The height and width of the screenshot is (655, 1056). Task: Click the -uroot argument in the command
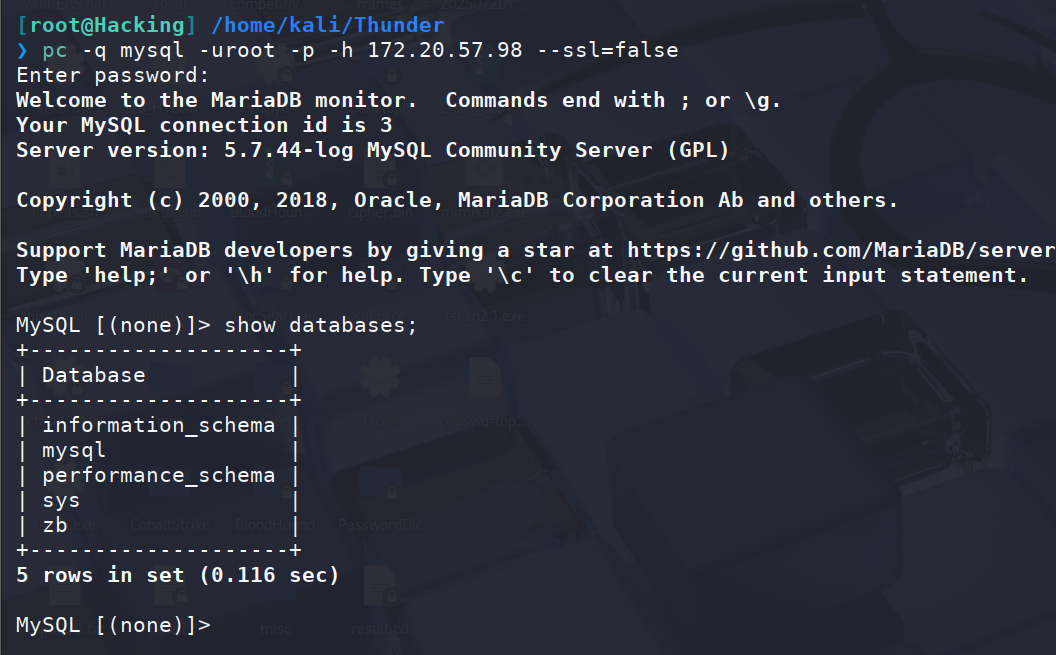tap(237, 50)
